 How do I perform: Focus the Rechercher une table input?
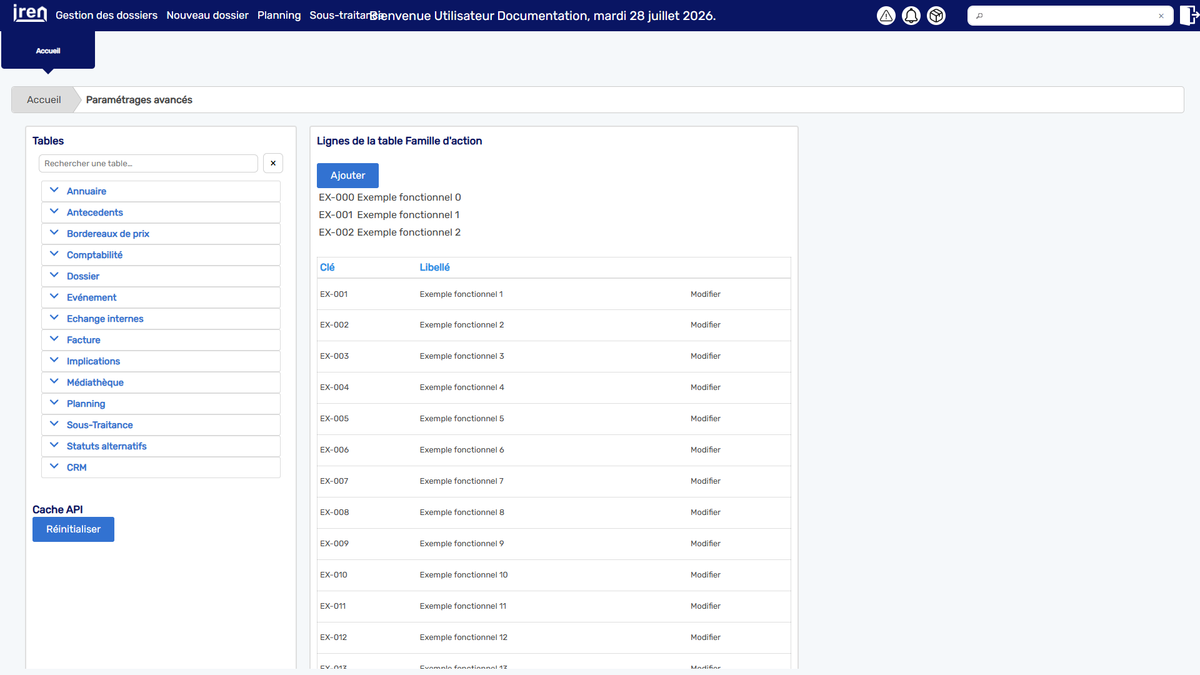pyautogui.click(x=148, y=163)
